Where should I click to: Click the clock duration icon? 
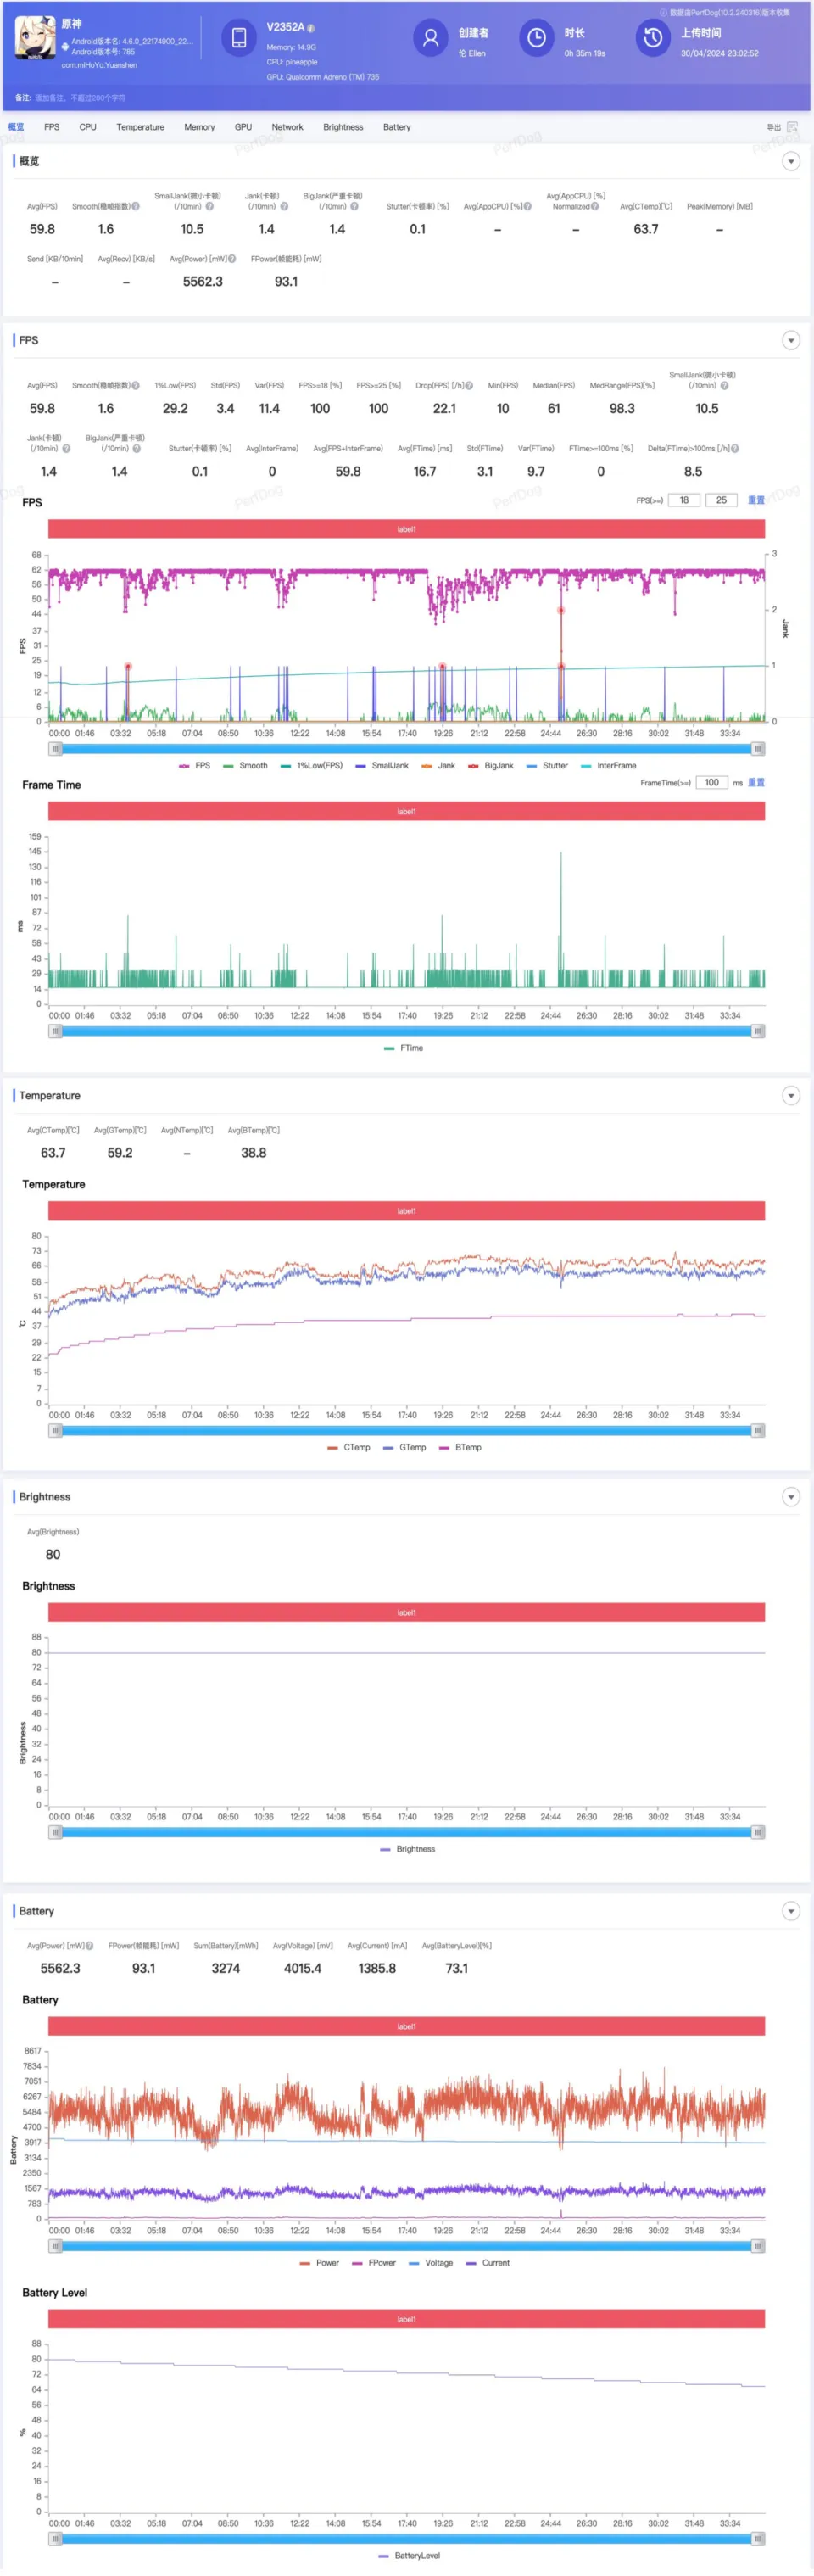(537, 38)
